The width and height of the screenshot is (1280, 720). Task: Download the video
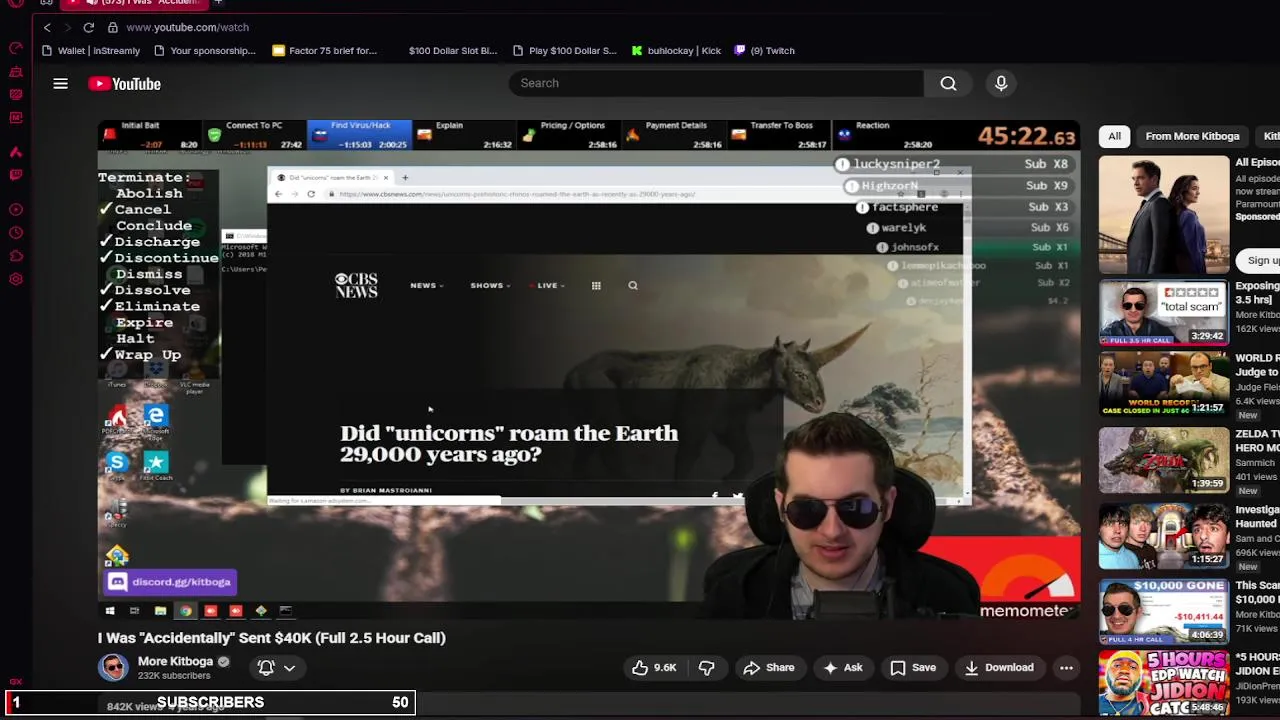[998, 667]
